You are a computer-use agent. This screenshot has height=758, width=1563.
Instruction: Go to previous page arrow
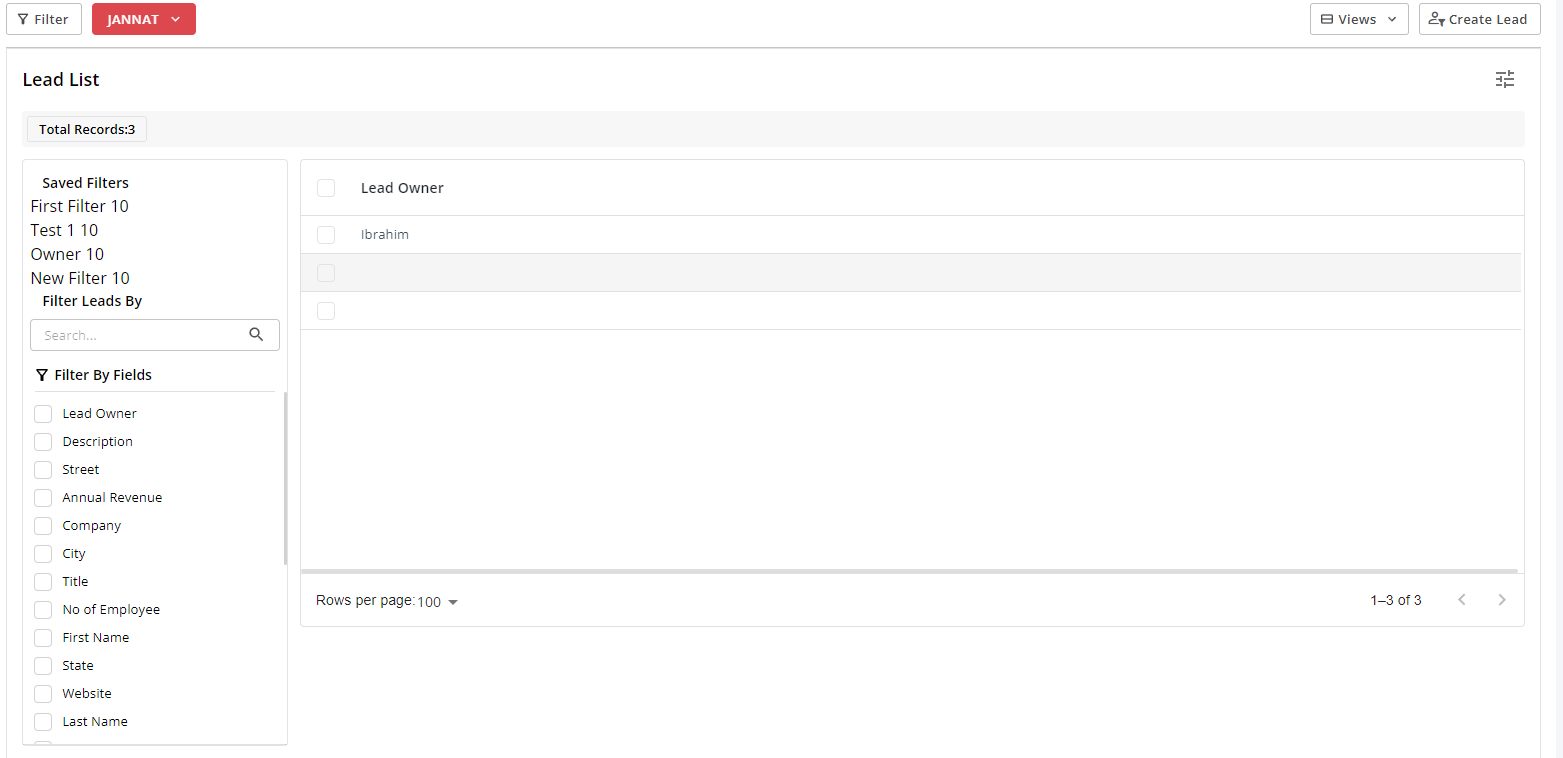1462,600
